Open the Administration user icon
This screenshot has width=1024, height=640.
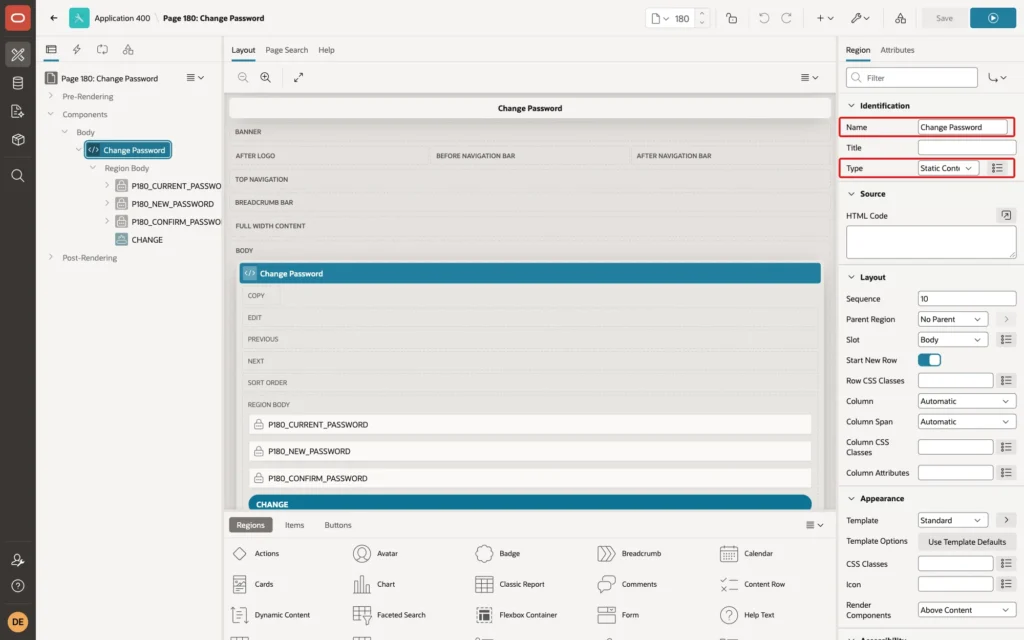18,560
